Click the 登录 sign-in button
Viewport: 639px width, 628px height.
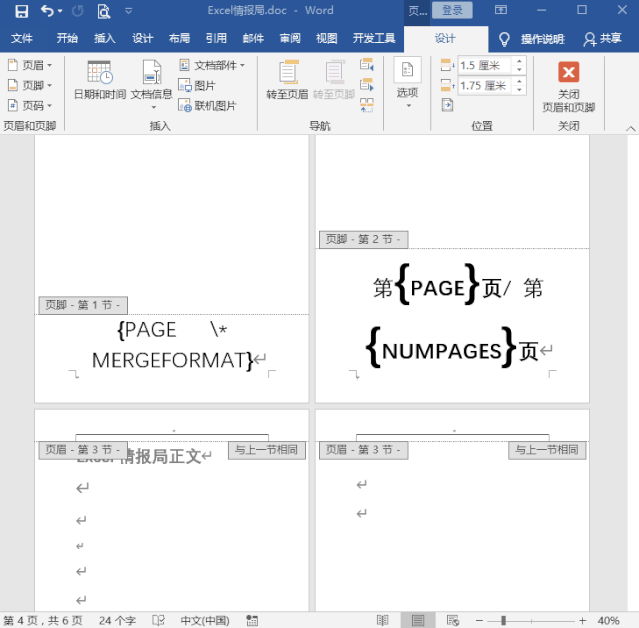(452, 10)
